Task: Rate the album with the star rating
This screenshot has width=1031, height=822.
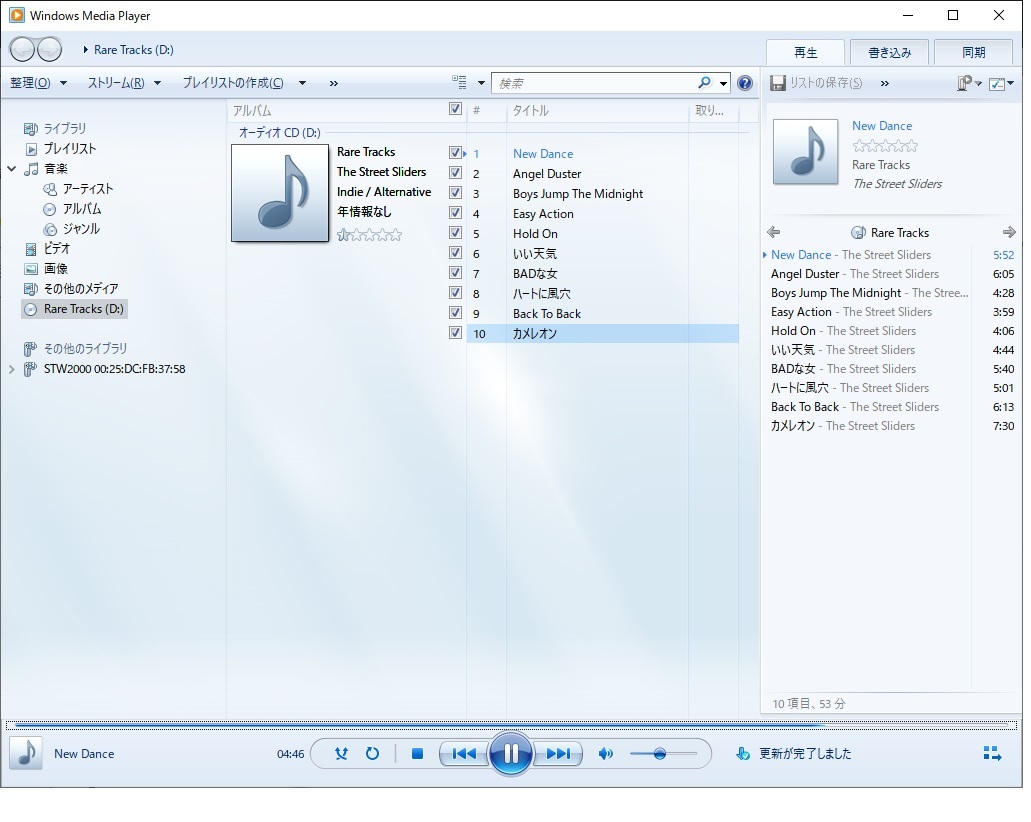Action: tap(369, 235)
